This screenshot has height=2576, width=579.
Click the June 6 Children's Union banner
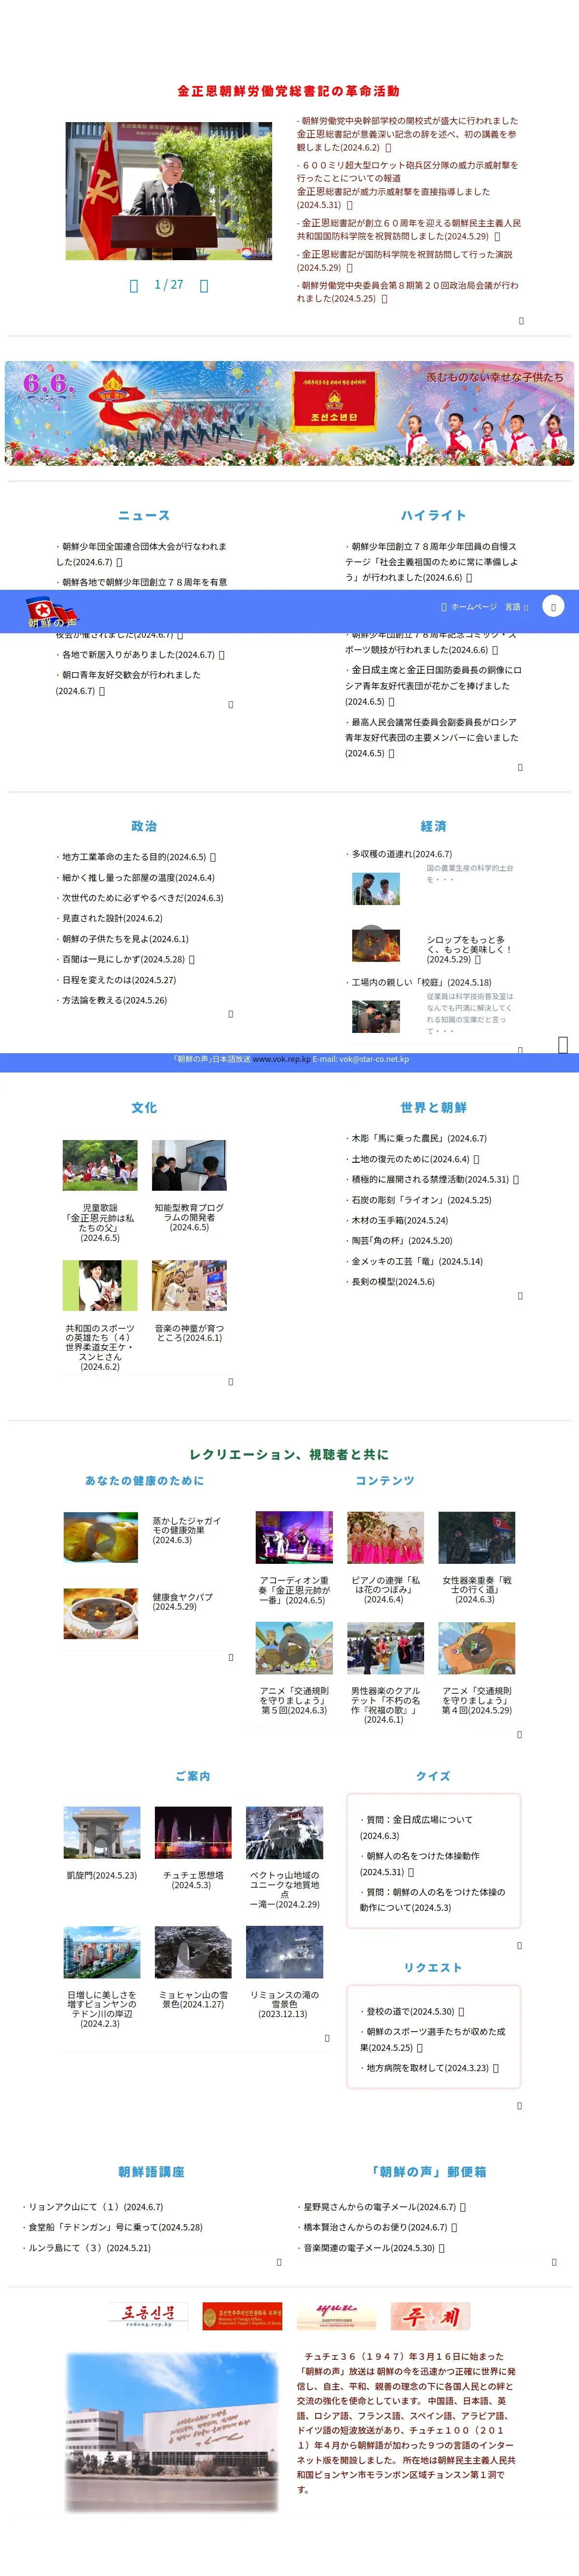289,413
